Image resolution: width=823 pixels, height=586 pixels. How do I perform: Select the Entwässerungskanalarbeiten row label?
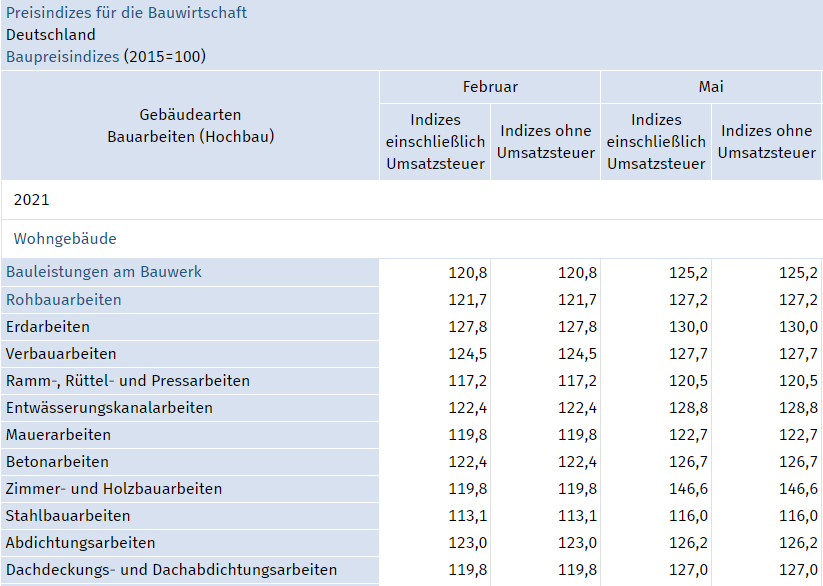[x=109, y=408]
